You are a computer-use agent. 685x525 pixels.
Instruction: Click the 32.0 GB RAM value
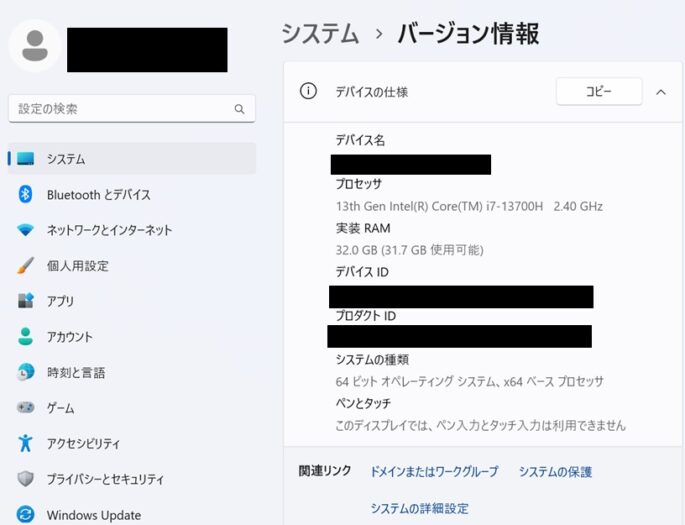click(410, 250)
